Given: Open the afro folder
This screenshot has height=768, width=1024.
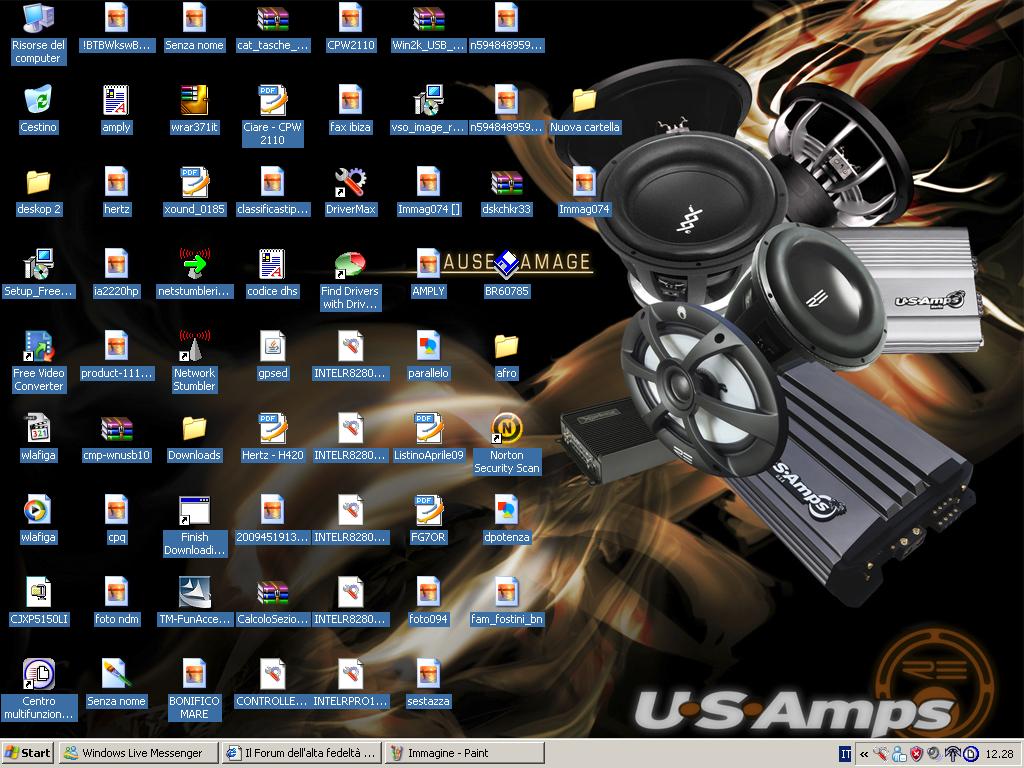Looking at the screenshot, I should coord(506,355).
